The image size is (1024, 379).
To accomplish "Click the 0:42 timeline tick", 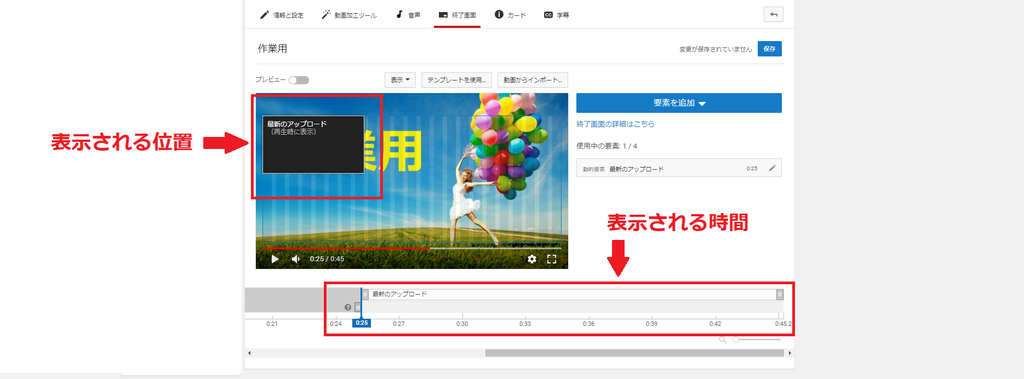I will coord(715,323).
